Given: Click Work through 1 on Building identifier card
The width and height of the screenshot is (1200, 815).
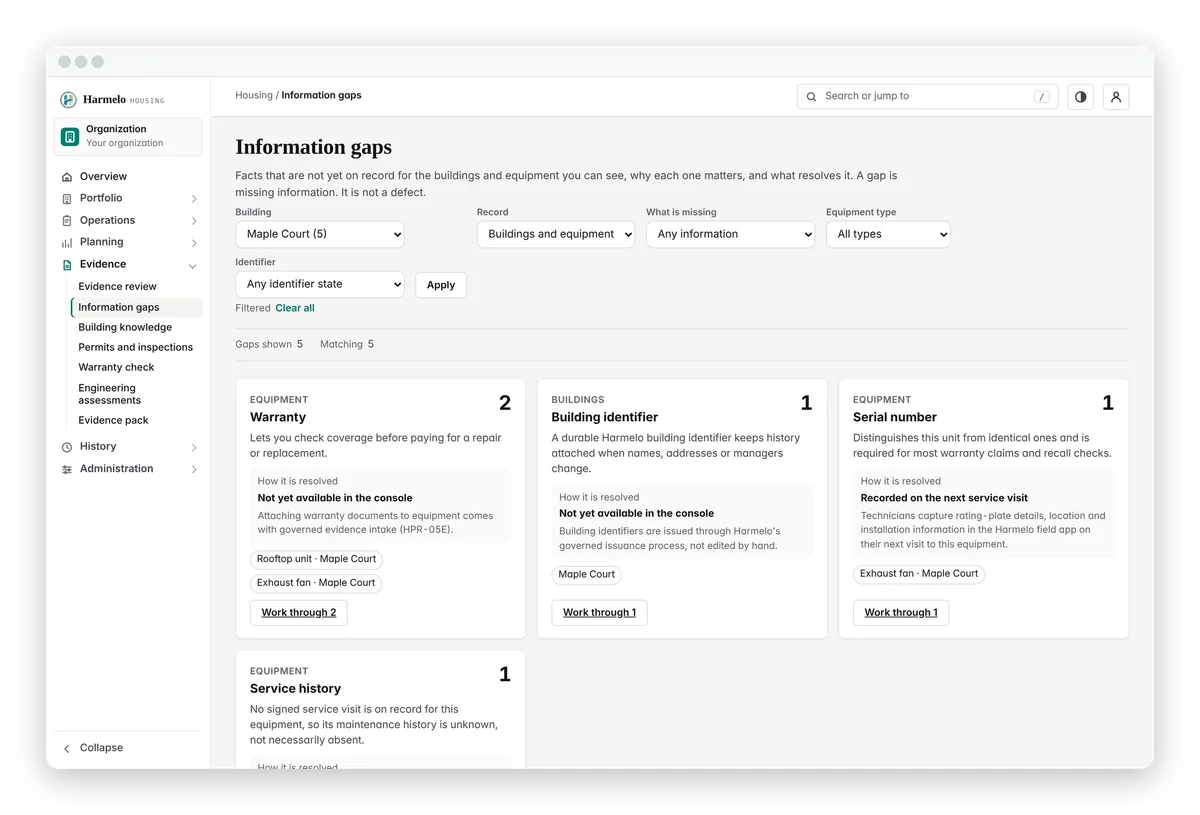Looking at the screenshot, I should pyautogui.click(x=600, y=613).
